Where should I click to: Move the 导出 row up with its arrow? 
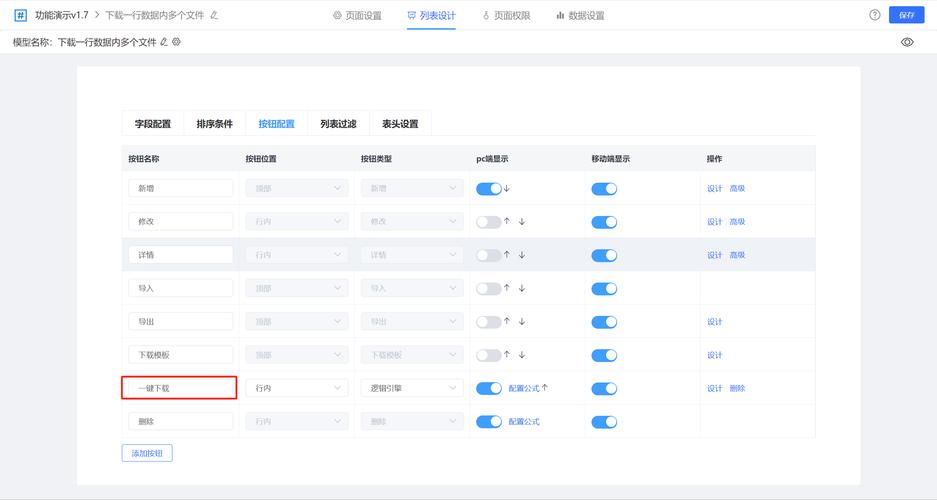click(507, 321)
